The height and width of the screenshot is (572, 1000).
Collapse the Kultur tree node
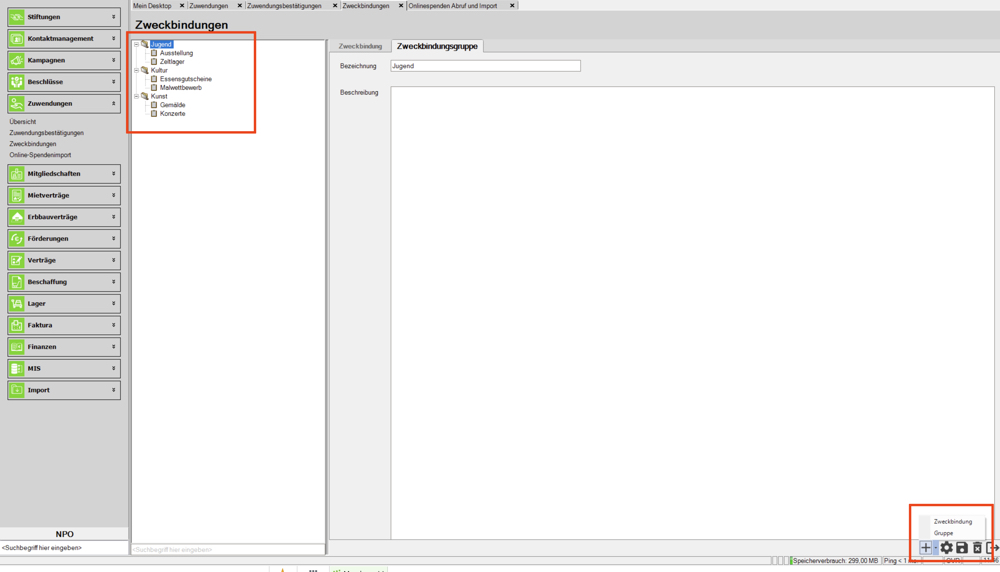point(137,70)
